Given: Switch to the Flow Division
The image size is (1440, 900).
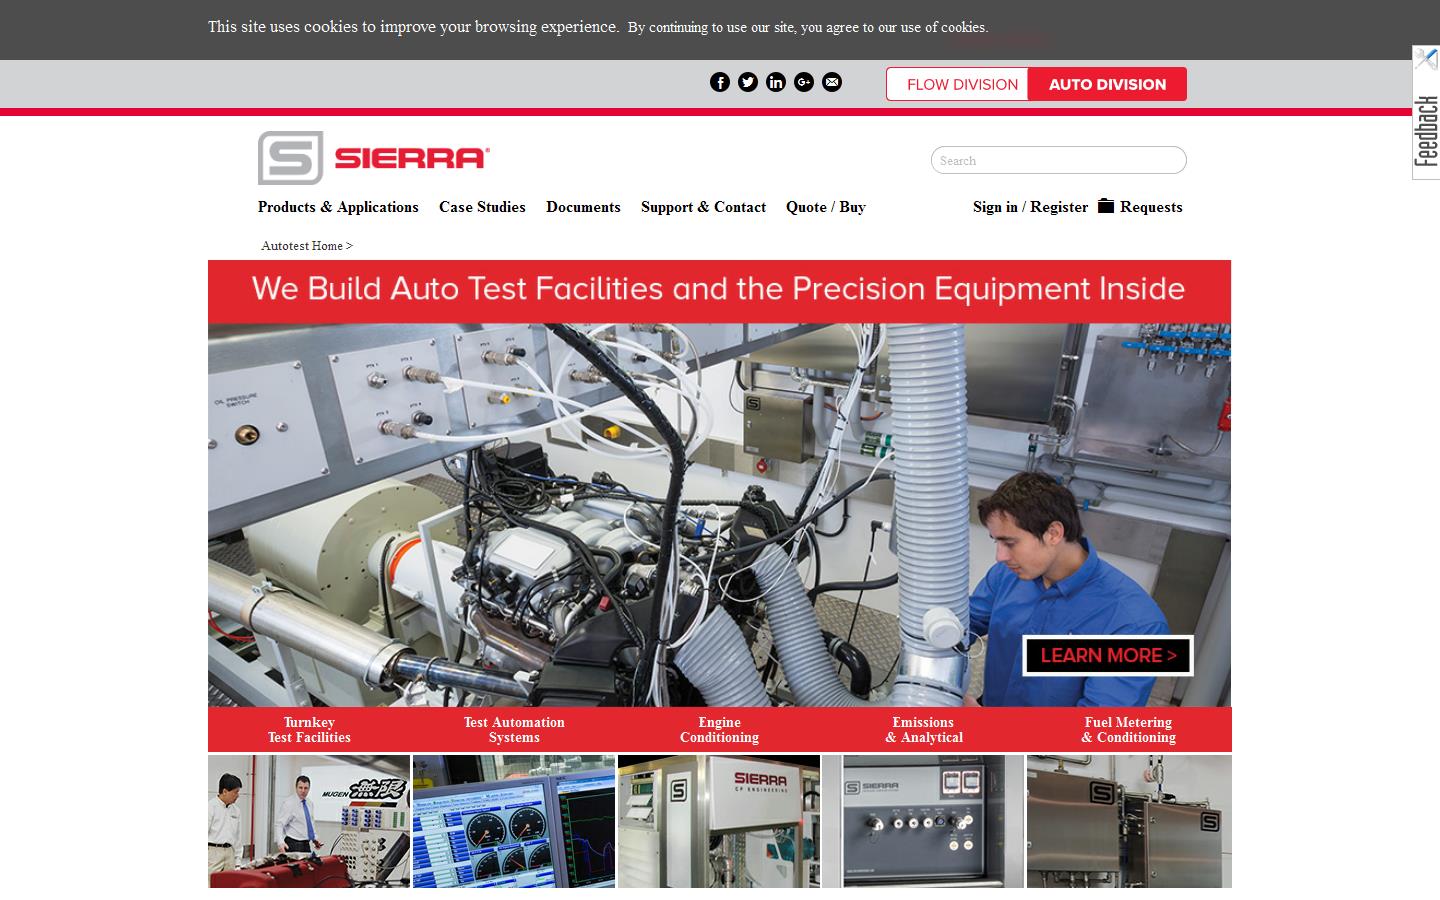Looking at the screenshot, I should [957, 84].
